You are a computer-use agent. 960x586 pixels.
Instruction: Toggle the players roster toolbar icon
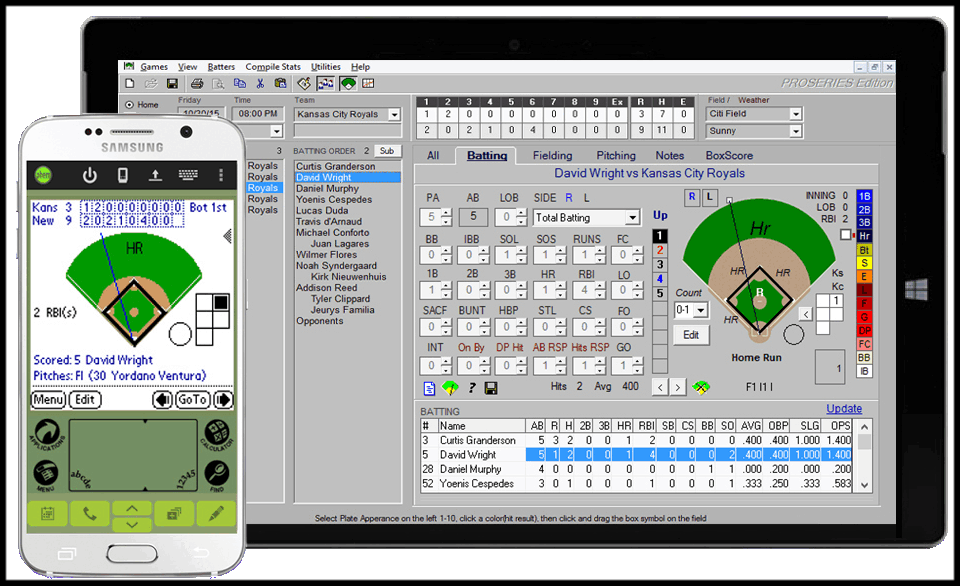[326, 83]
